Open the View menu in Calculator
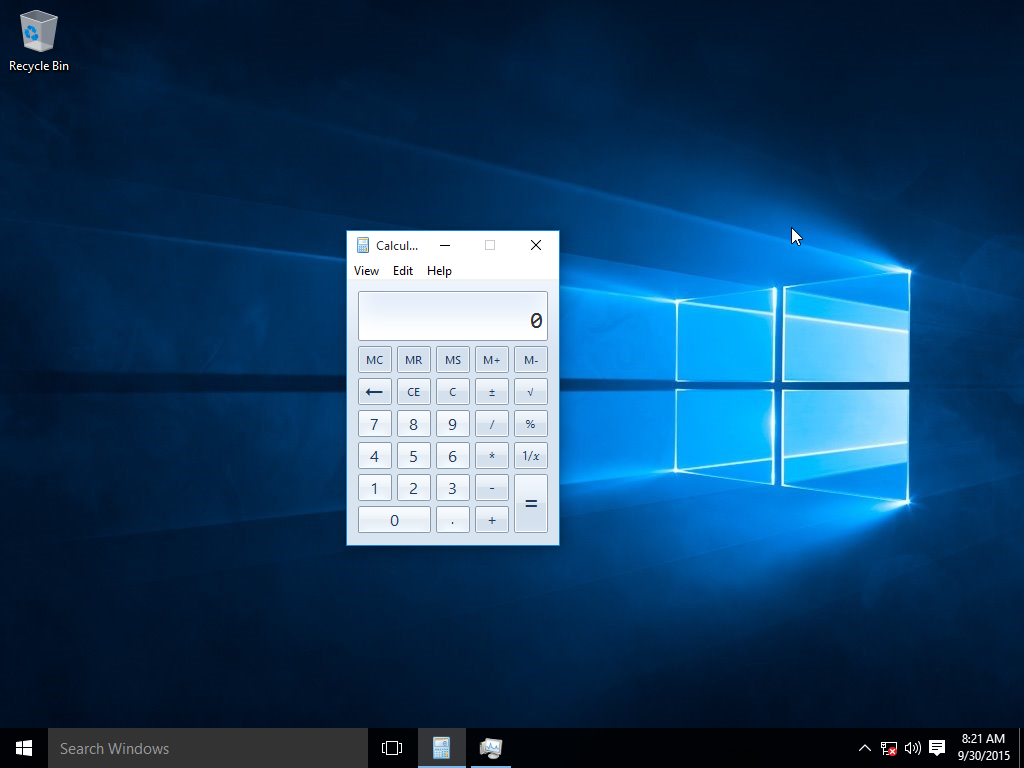This screenshot has height=768, width=1024. pos(366,271)
